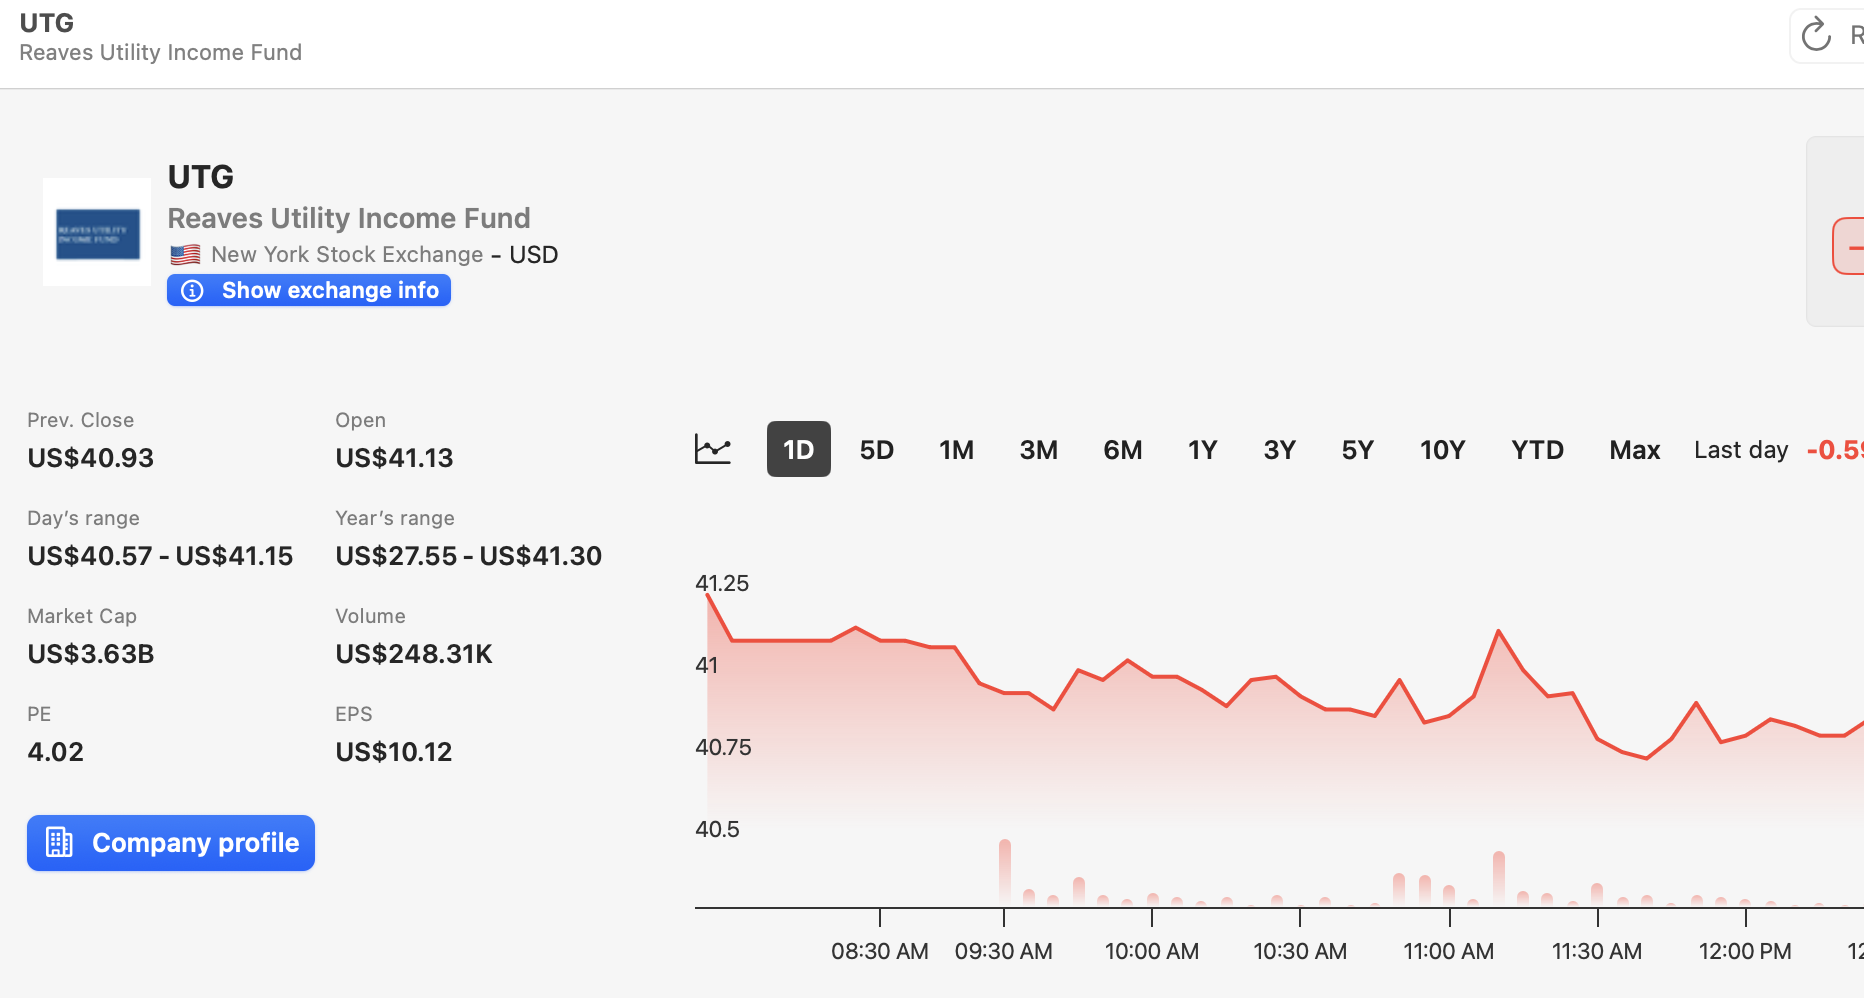Show the Max time range
This screenshot has height=998, width=1864.
(x=1634, y=449)
